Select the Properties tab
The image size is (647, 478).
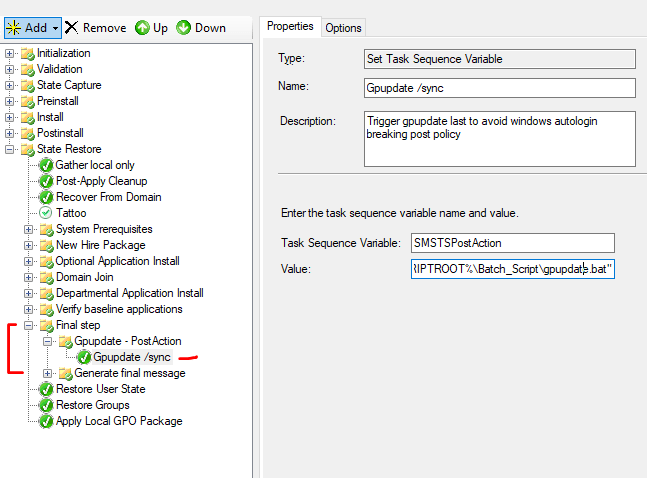[x=290, y=26]
